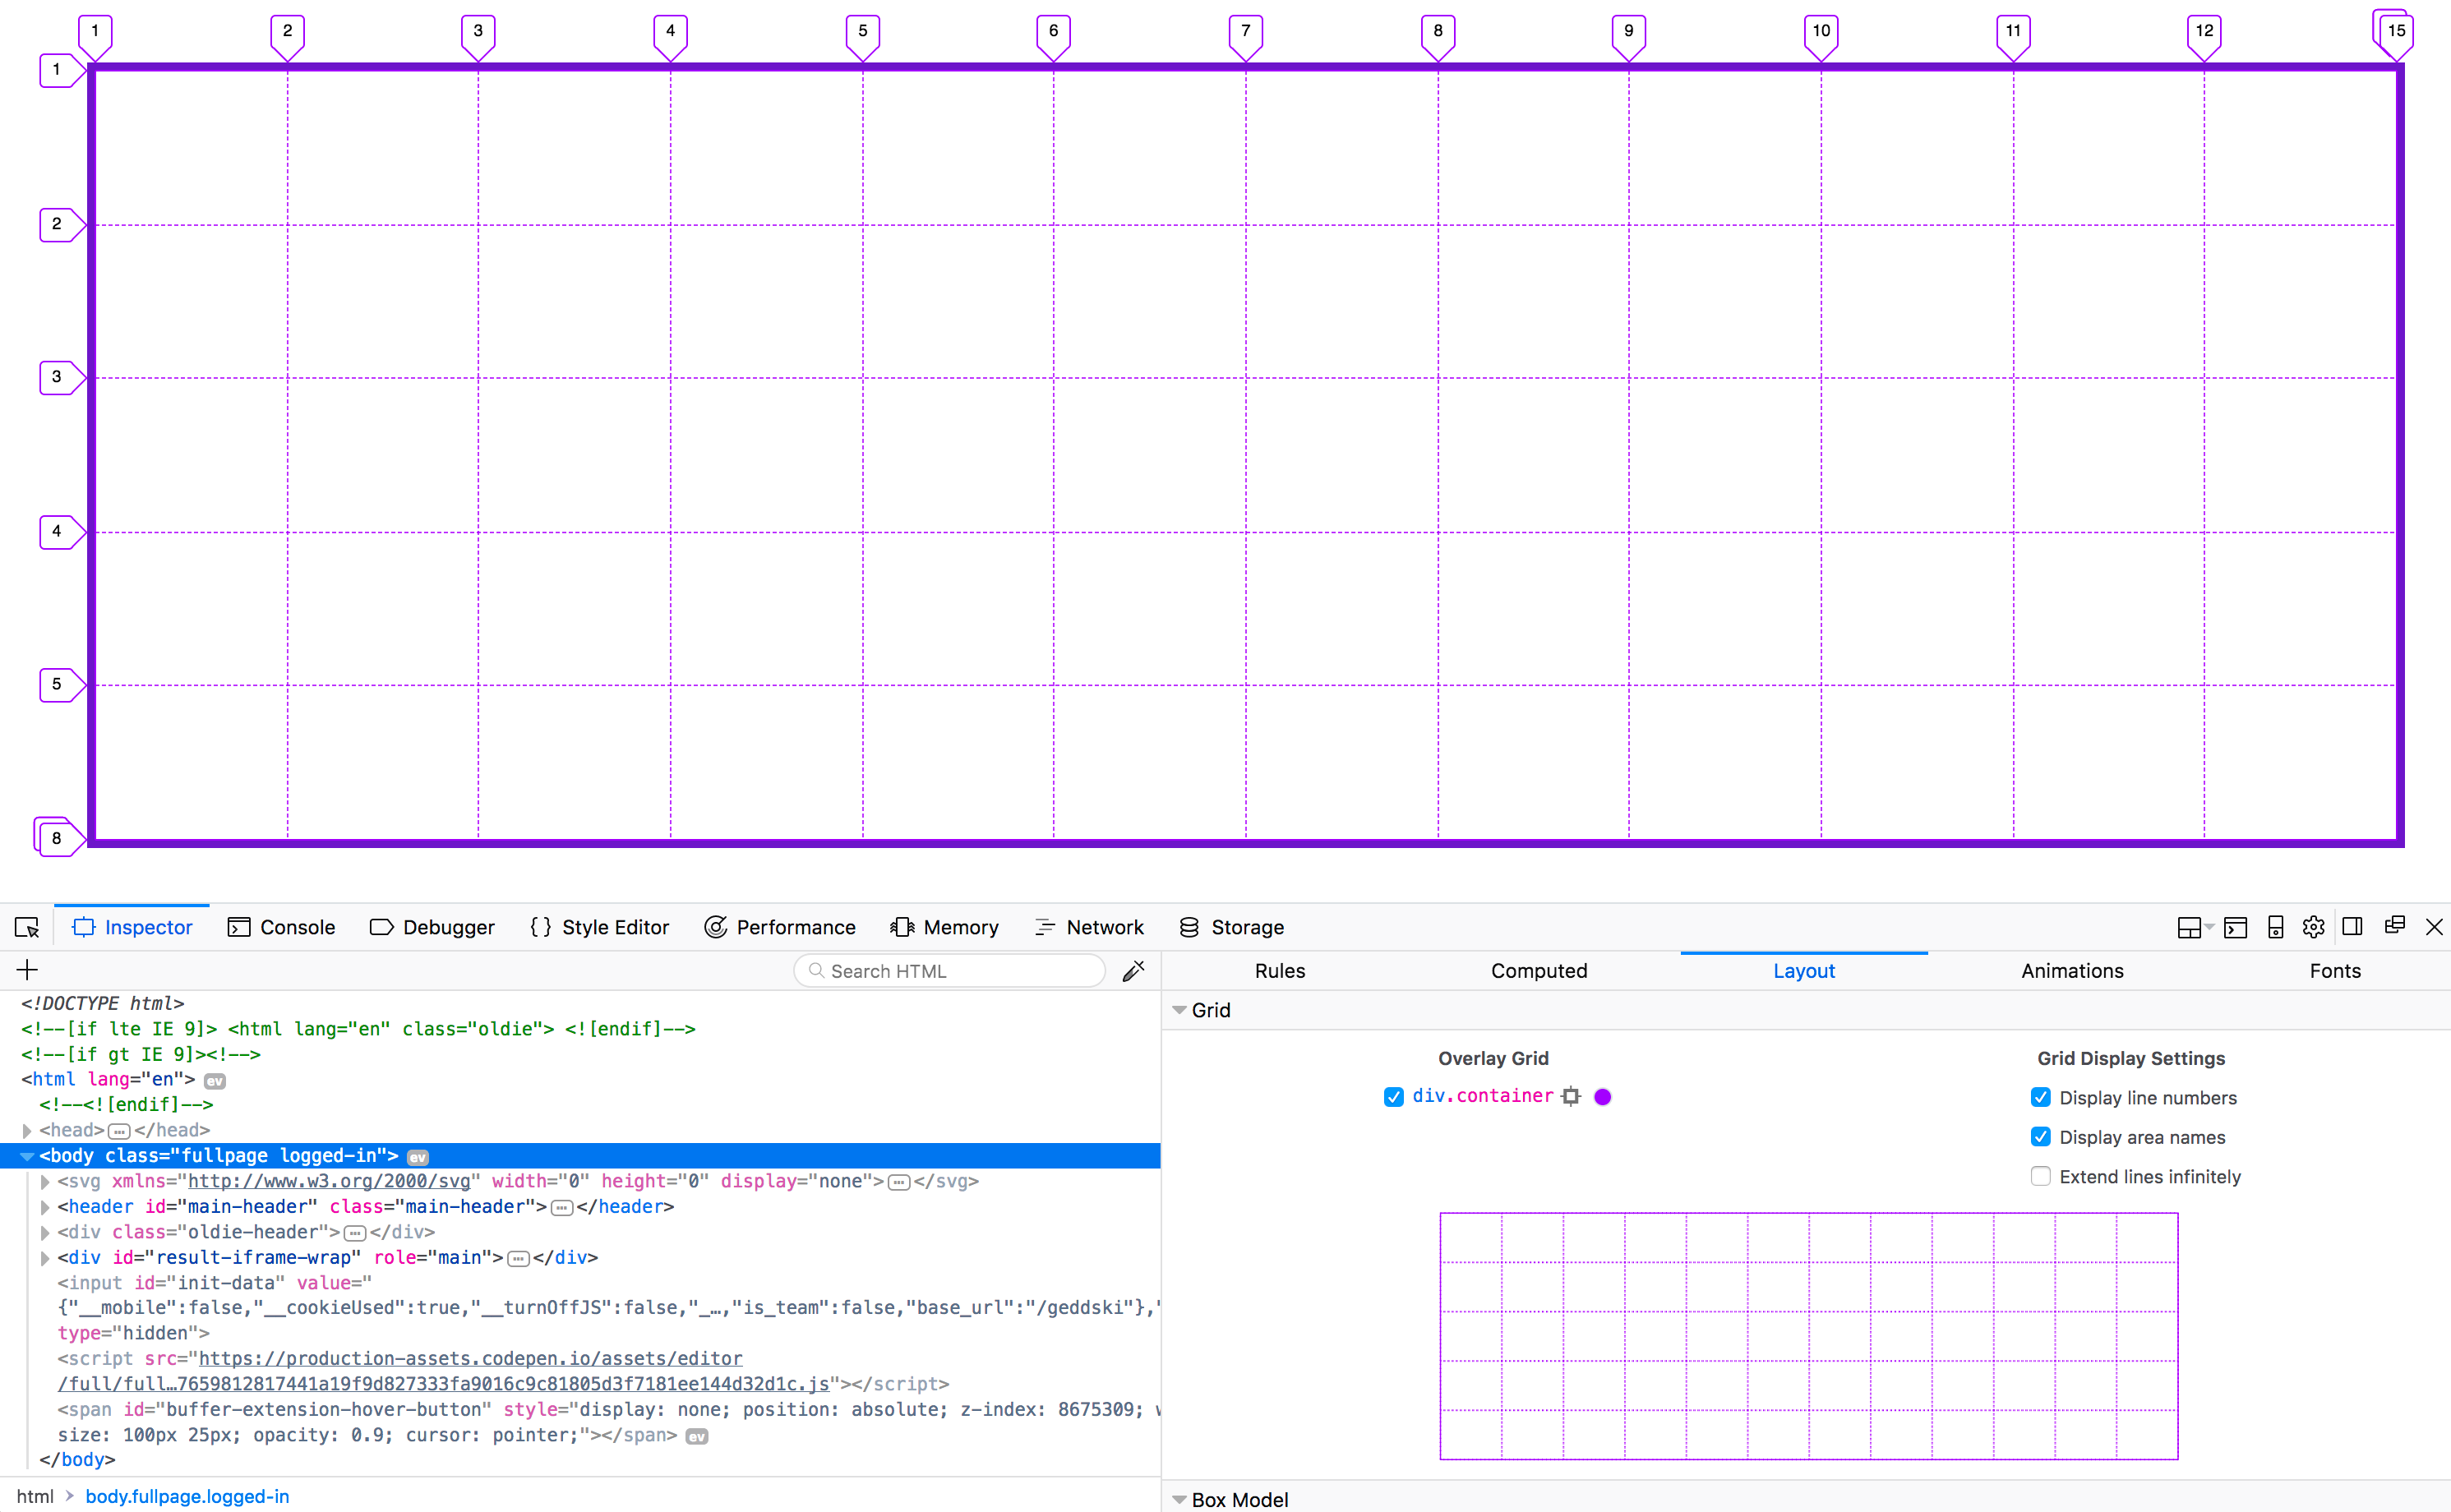Select the 'if gt IE 9' comment line
The width and height of the screenshot is (2451, 1512).
pyautogui.click(x=141, y=1054)
